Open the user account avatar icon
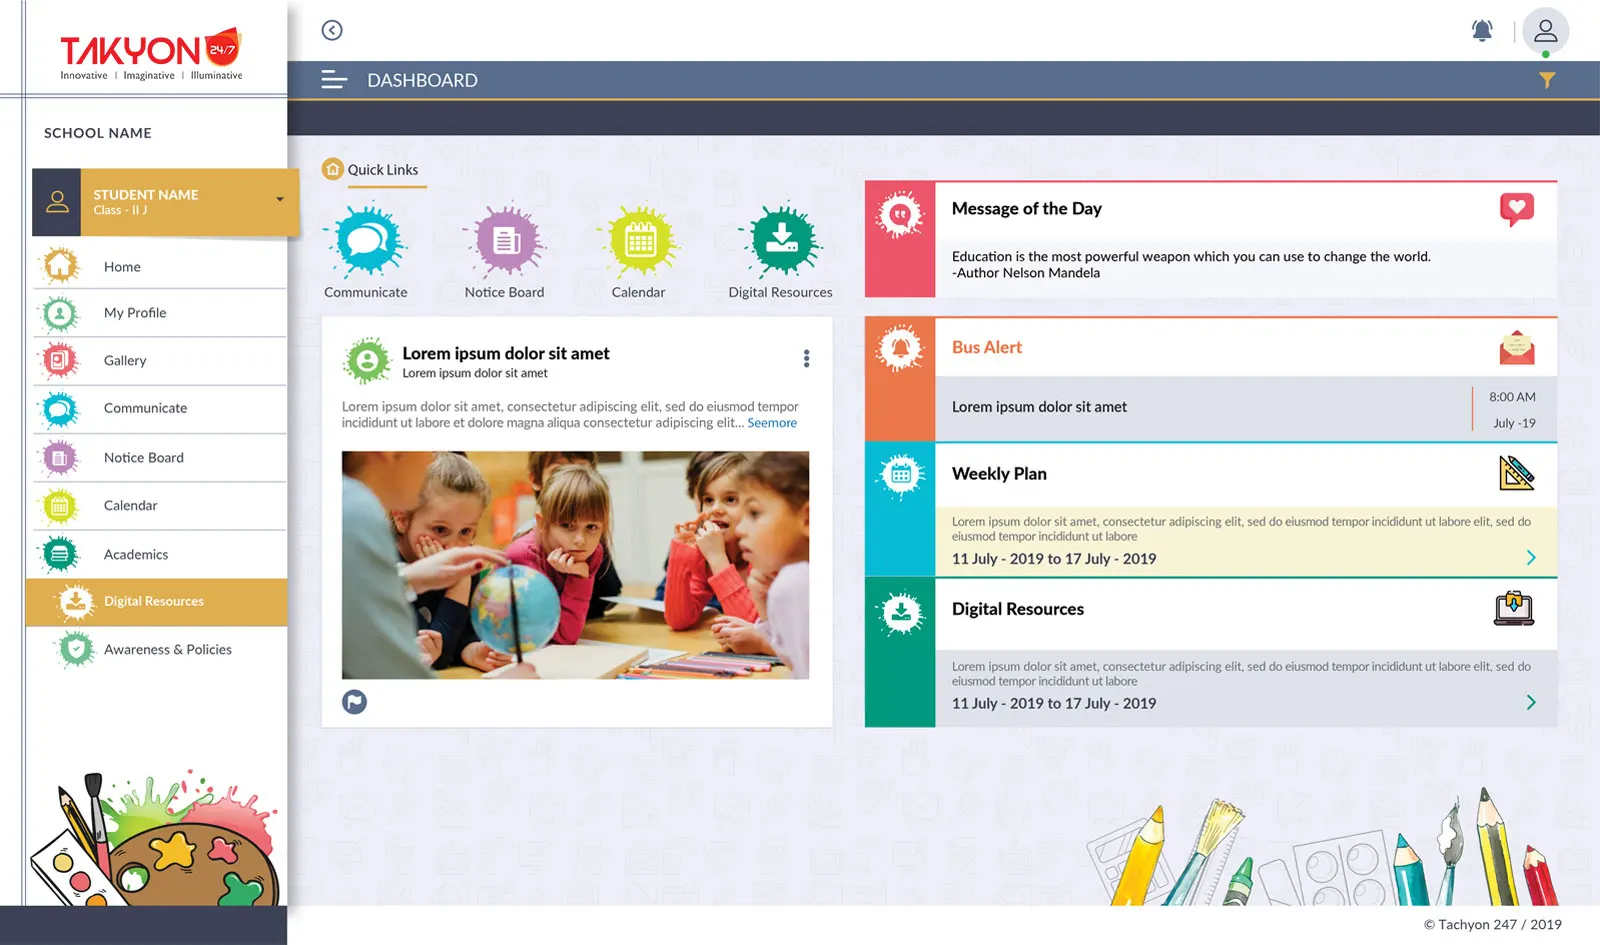1600x945 pixels. tap(1545, 31)
